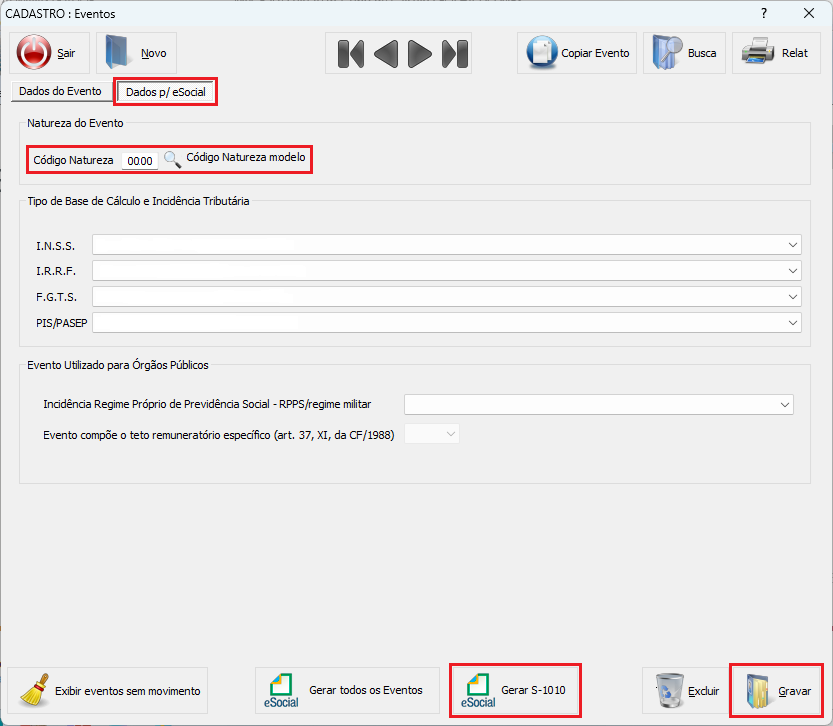
Task: Jump to the last record arrow
Action: coord(455,53)
